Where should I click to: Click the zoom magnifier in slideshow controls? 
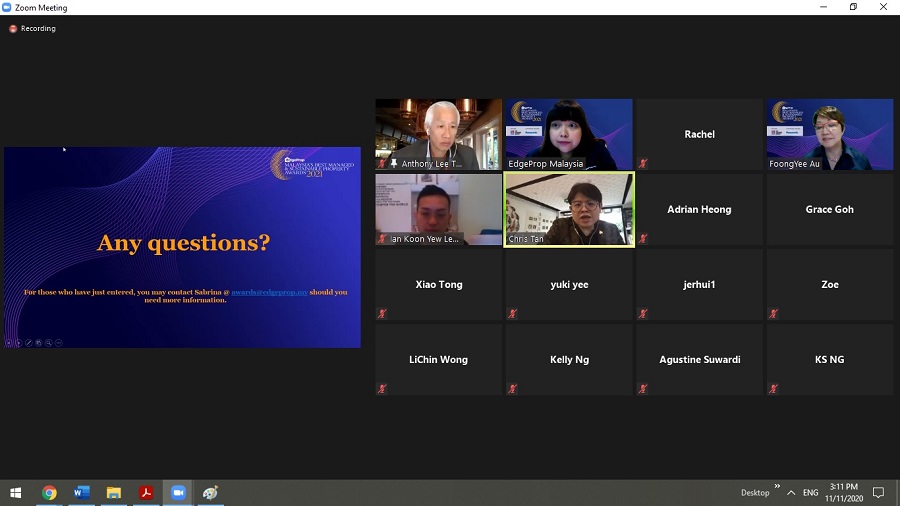tap(48, 343)
